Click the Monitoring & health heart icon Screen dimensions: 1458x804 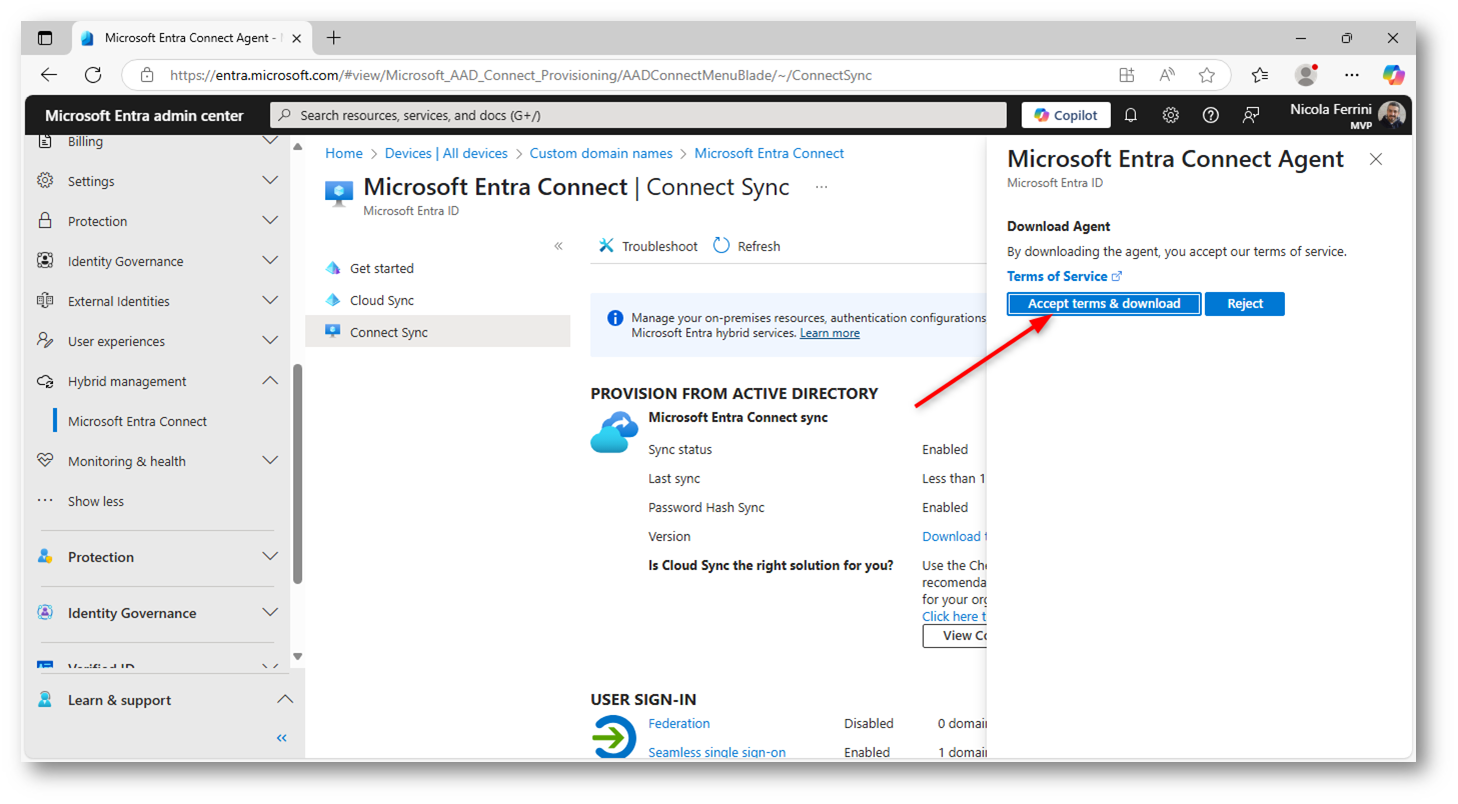(45, 461)
